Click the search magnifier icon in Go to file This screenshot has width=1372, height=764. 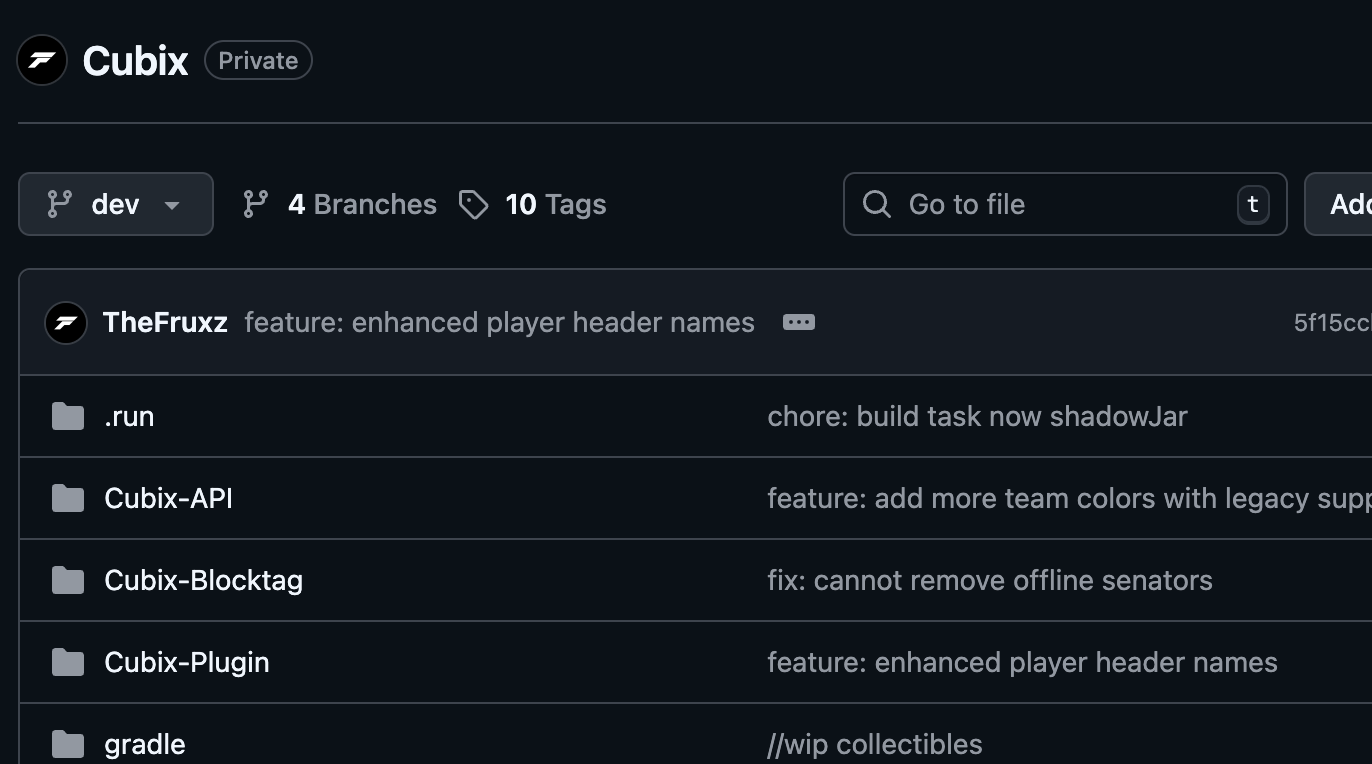pos(877,205)
